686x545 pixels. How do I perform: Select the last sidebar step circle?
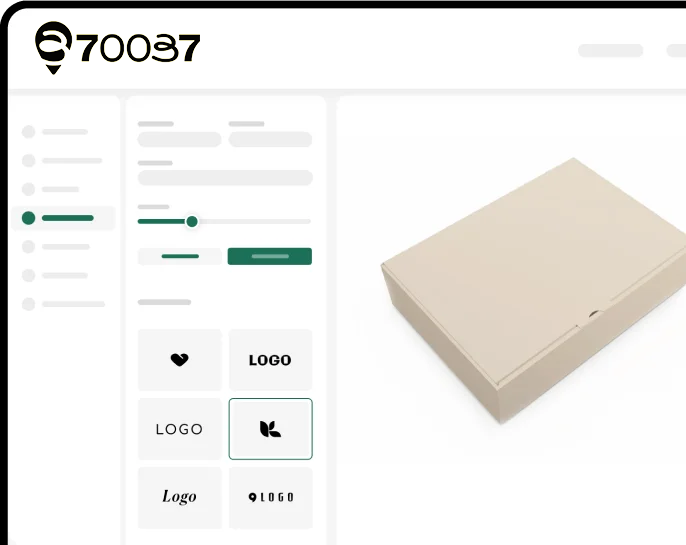(x=28, y=304)
